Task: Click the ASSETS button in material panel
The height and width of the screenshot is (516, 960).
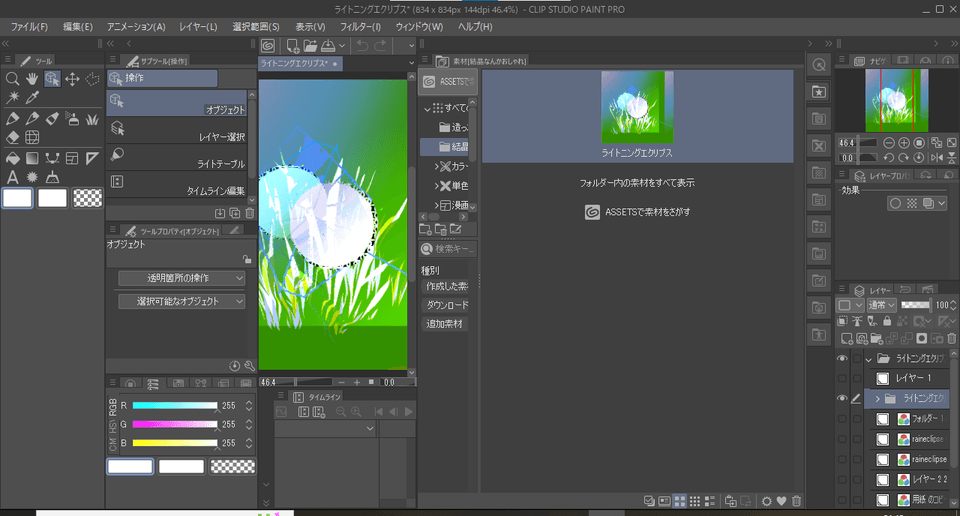Action: click(448, 81)
